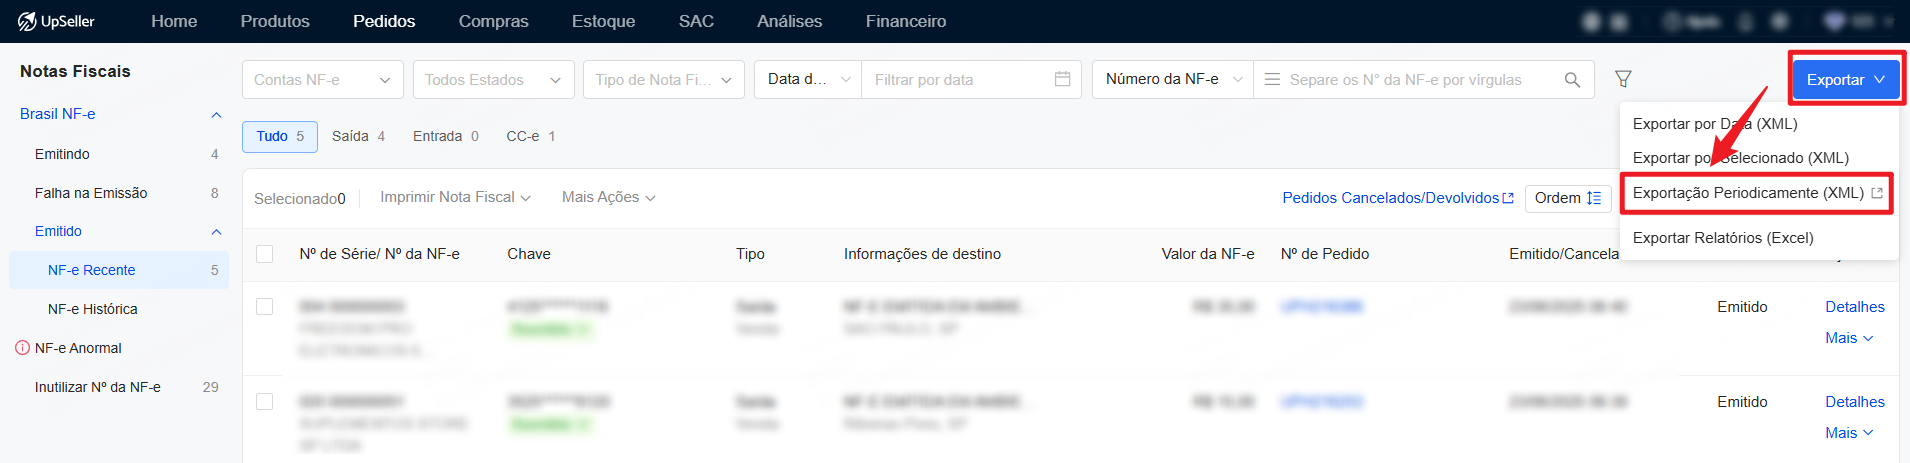The height and width of the screenshot is (463, 1910).
Task: Expand Mais for the first invoice
Action: click(x=1848, y=338)
